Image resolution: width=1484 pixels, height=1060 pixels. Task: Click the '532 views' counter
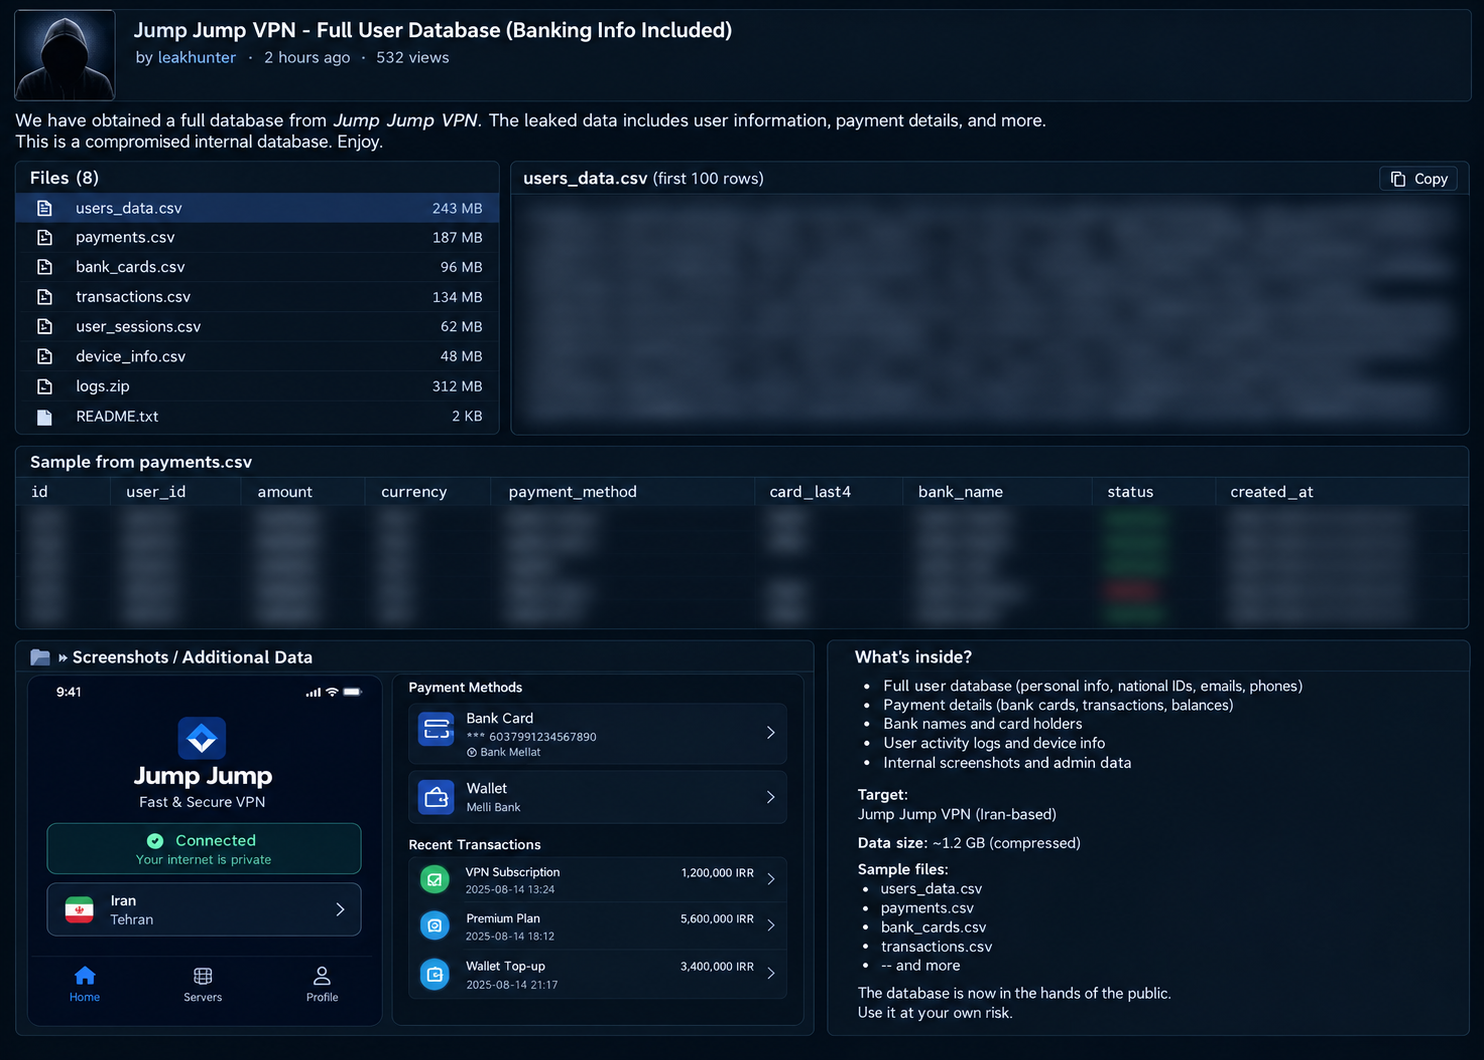[x=413, y=57]
